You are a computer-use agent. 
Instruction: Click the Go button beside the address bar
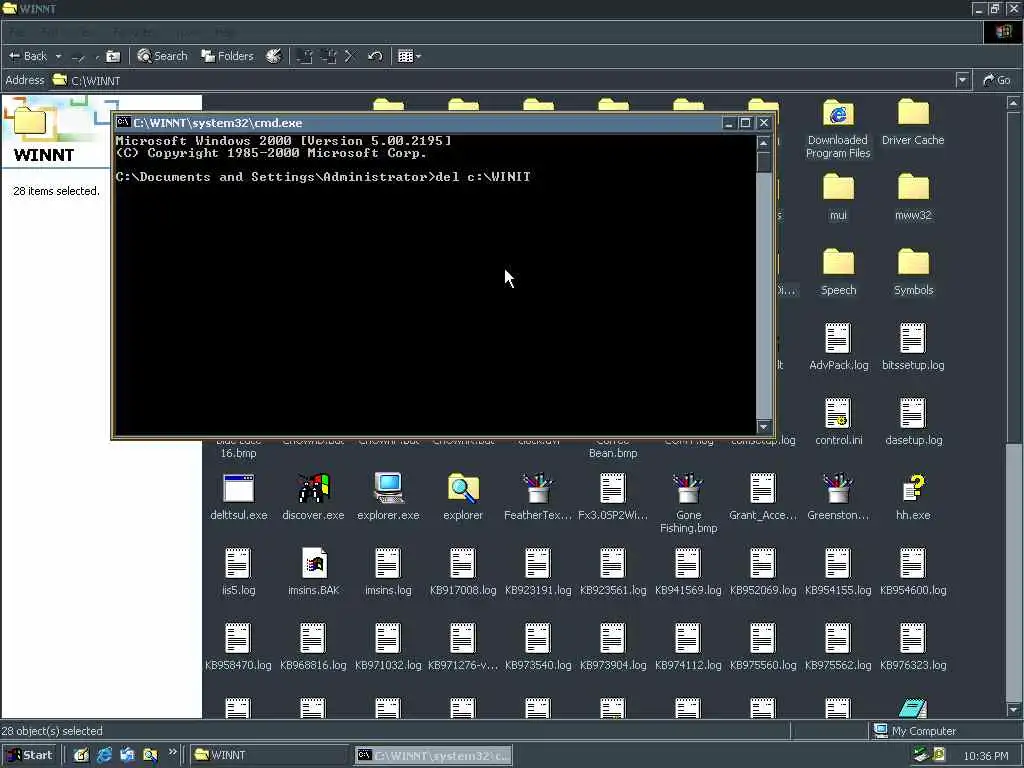point(997,80)
